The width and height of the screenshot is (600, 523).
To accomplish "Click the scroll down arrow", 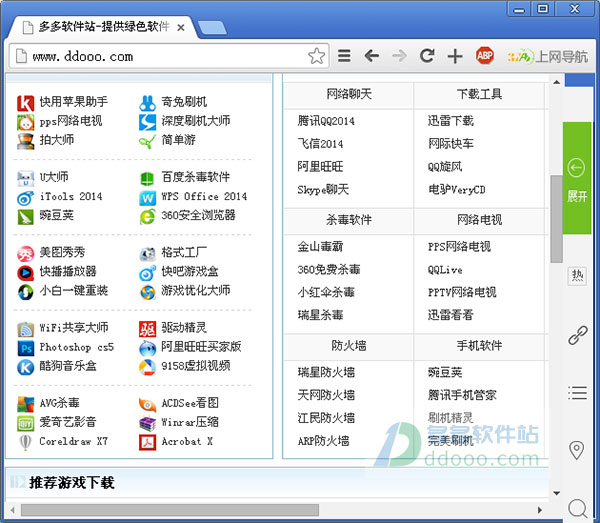I will (556, 493).
